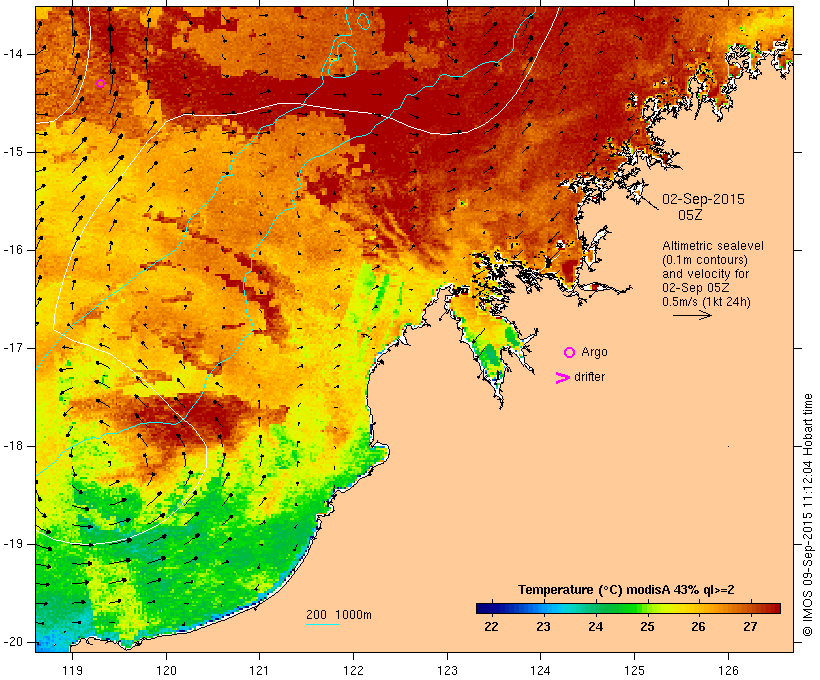Click the 'Argo' legend label

coord(594,352)
